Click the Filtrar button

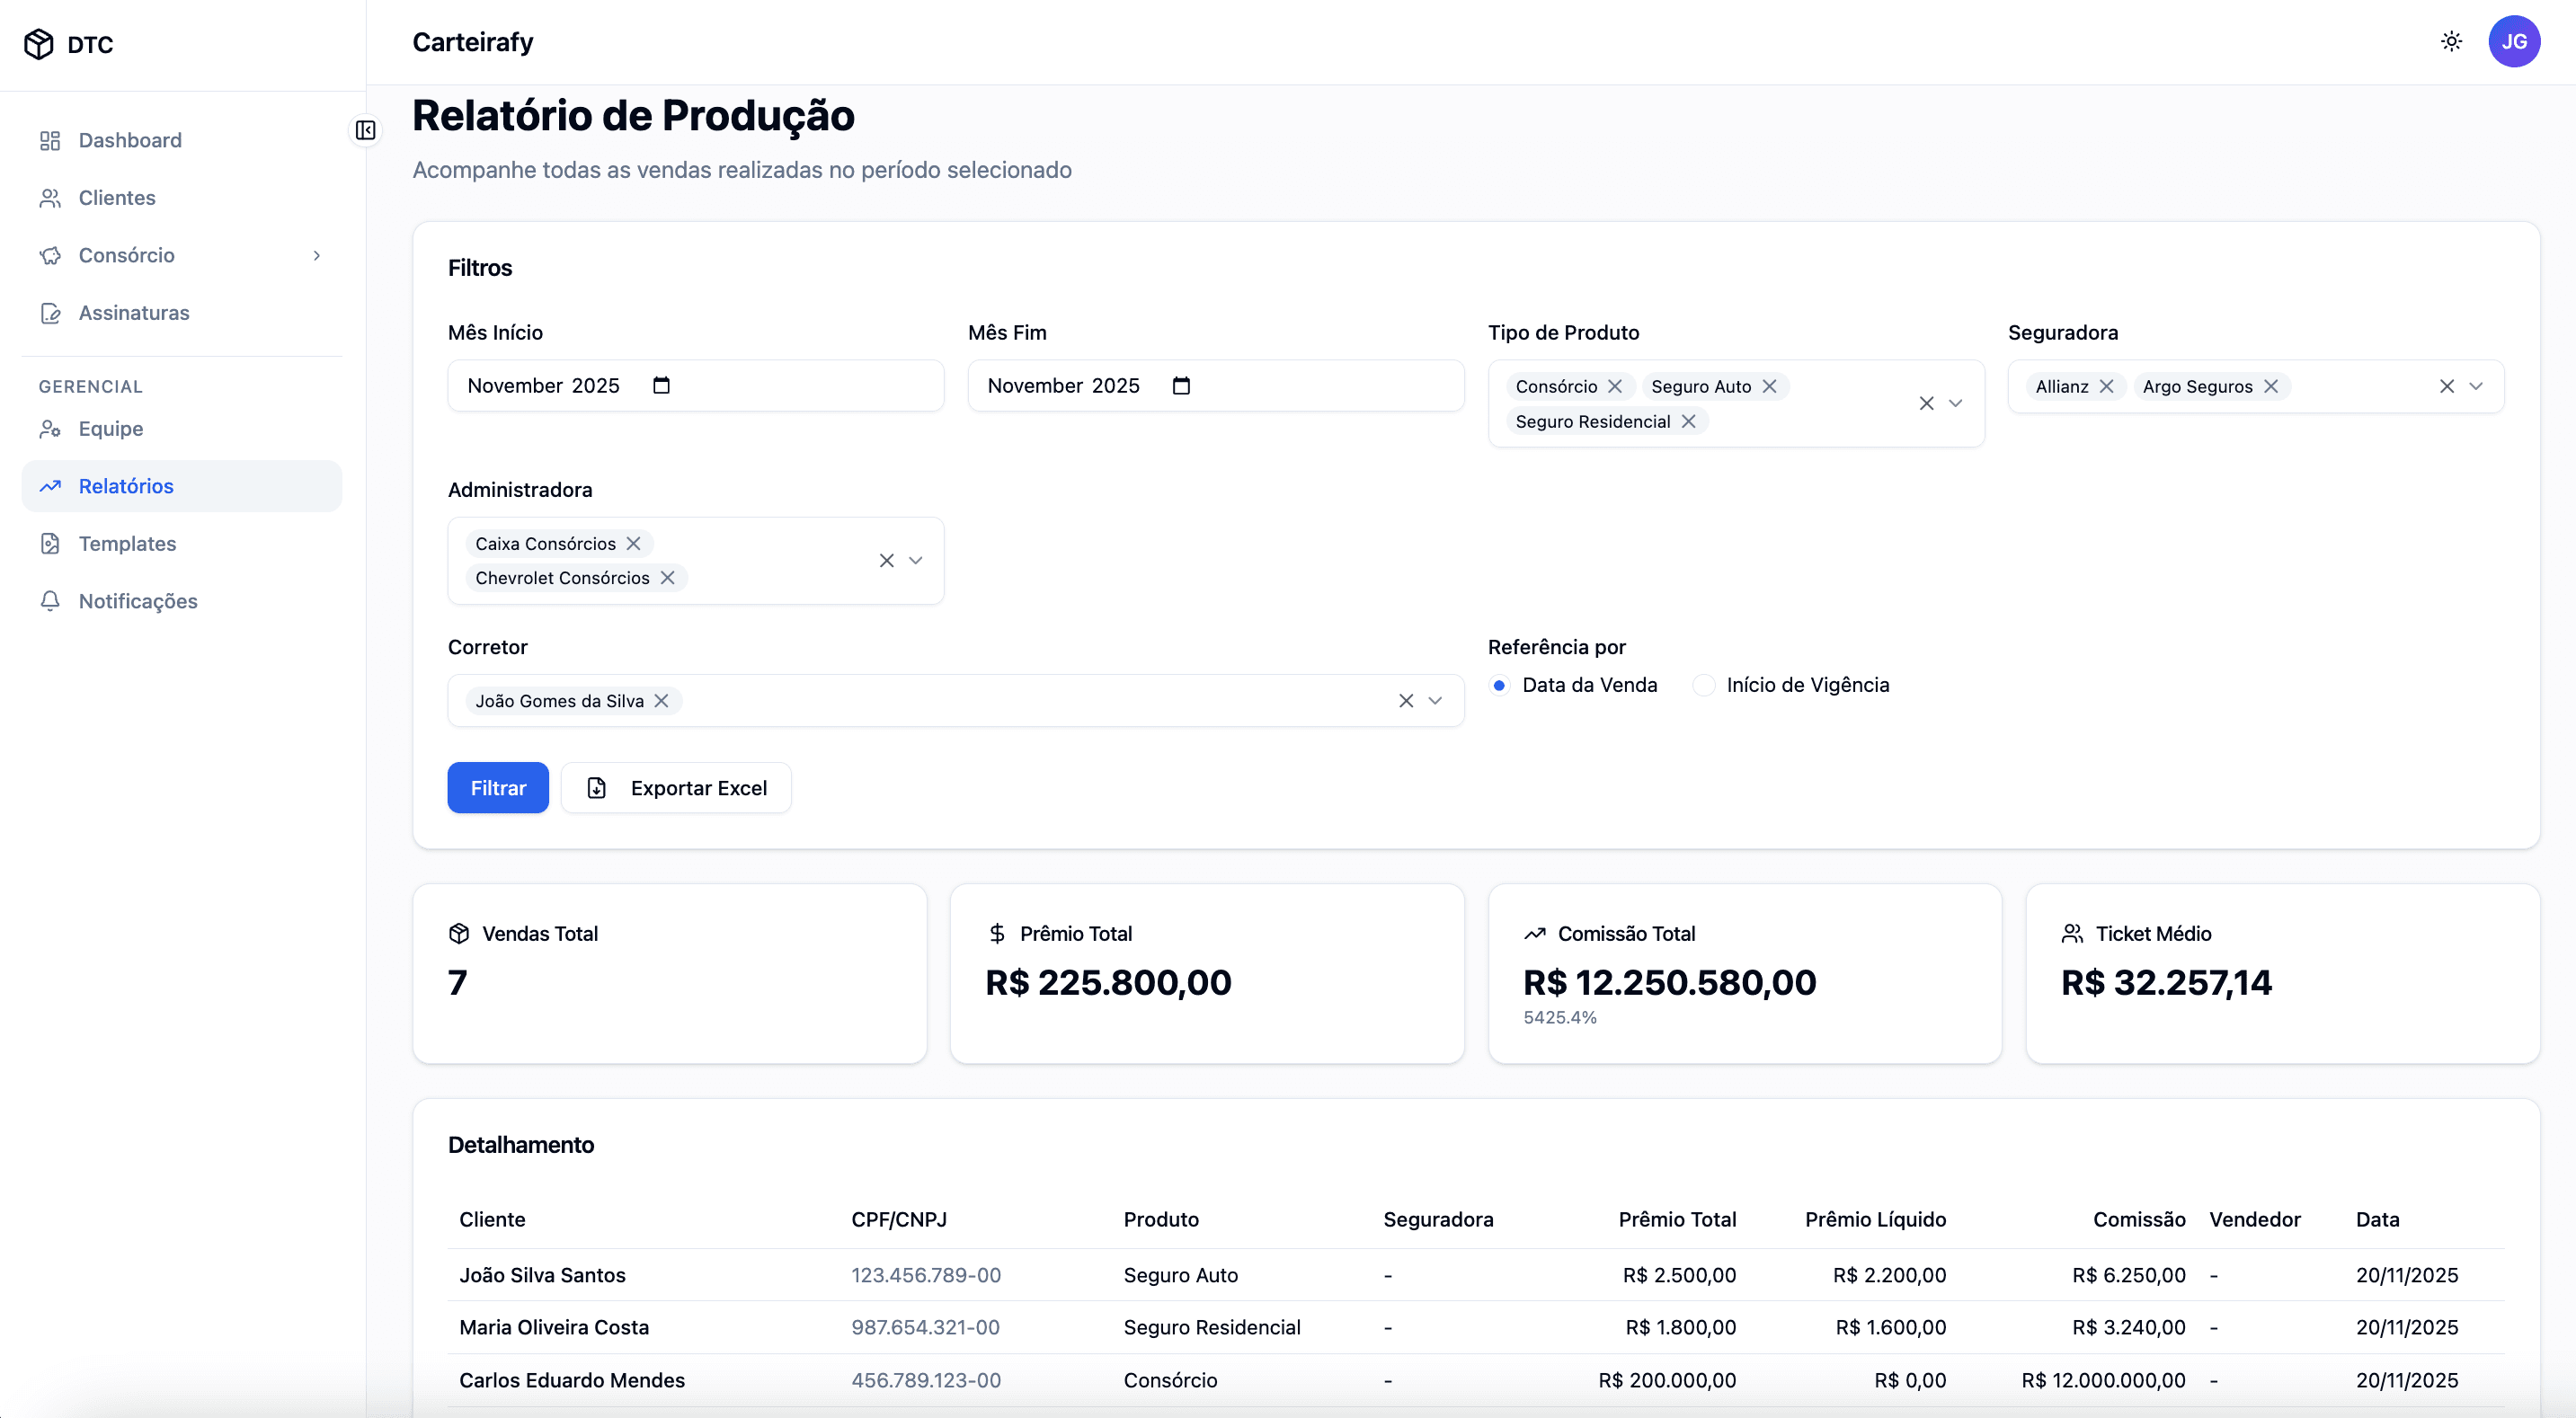pos(497,788)
